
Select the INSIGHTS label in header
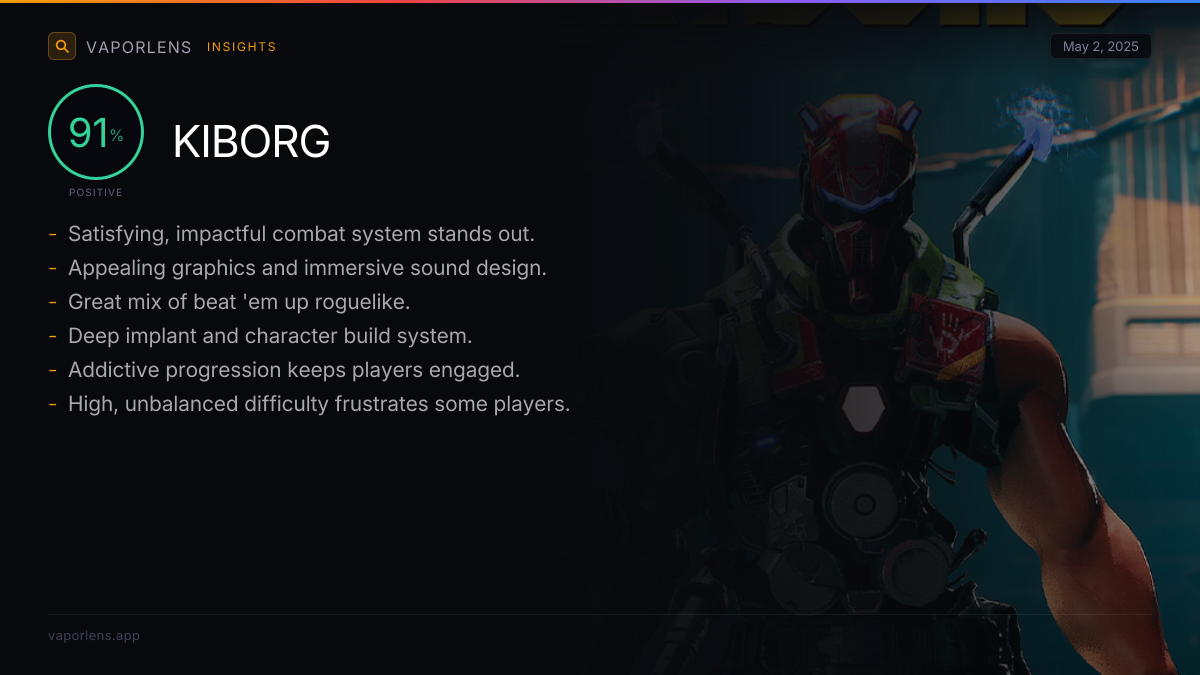pos(242,47)
